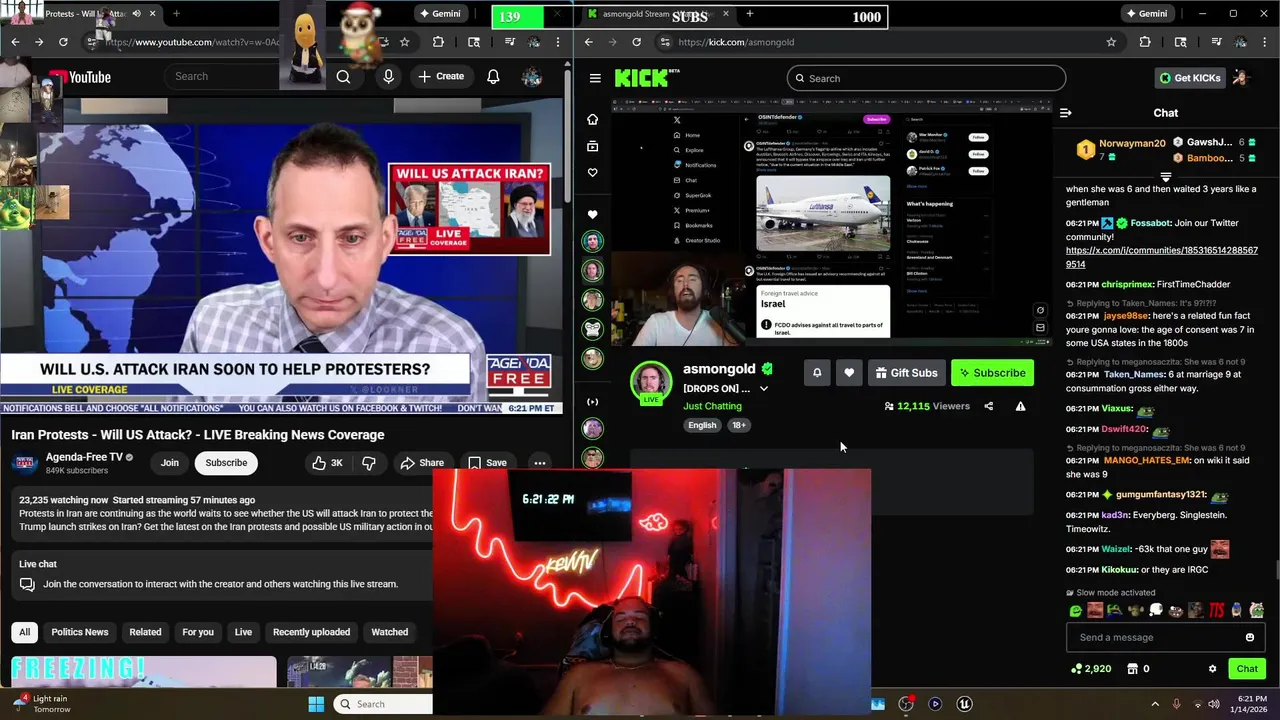The height and width of the screenshot is (720, 1280).
Task: Subscribe to Agenda-Free TV
Action: (226, 463)
